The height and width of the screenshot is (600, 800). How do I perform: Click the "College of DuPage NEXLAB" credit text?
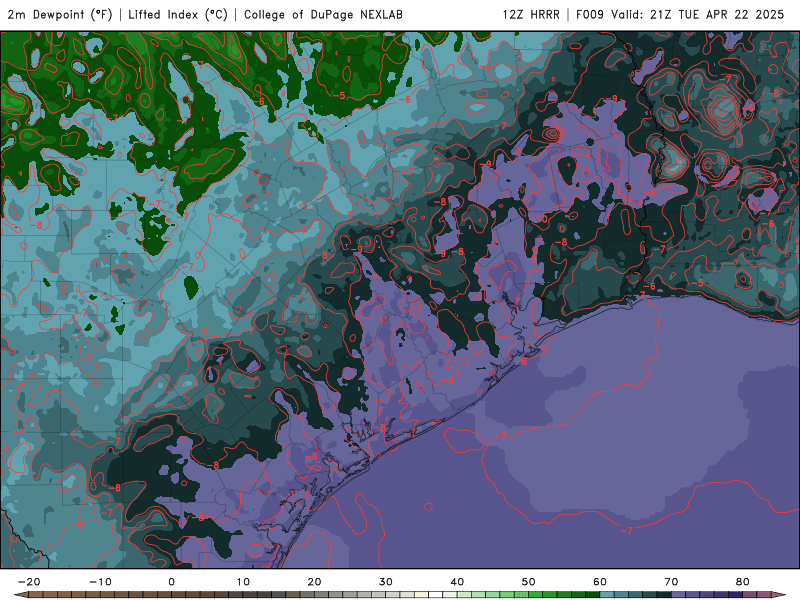click(323, 15)
